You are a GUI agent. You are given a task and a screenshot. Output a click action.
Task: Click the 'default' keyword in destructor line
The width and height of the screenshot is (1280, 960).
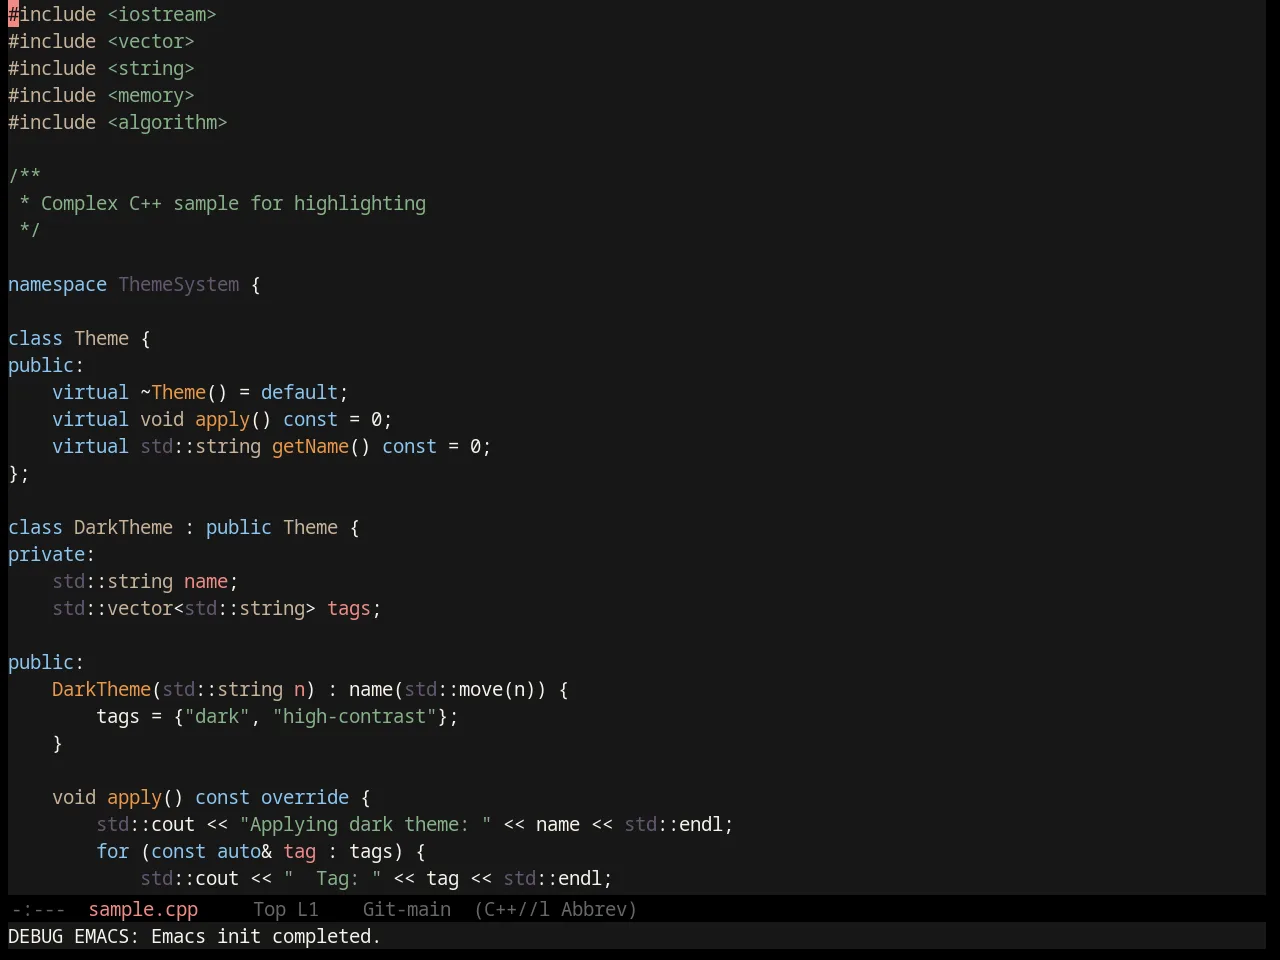[299, 392]
